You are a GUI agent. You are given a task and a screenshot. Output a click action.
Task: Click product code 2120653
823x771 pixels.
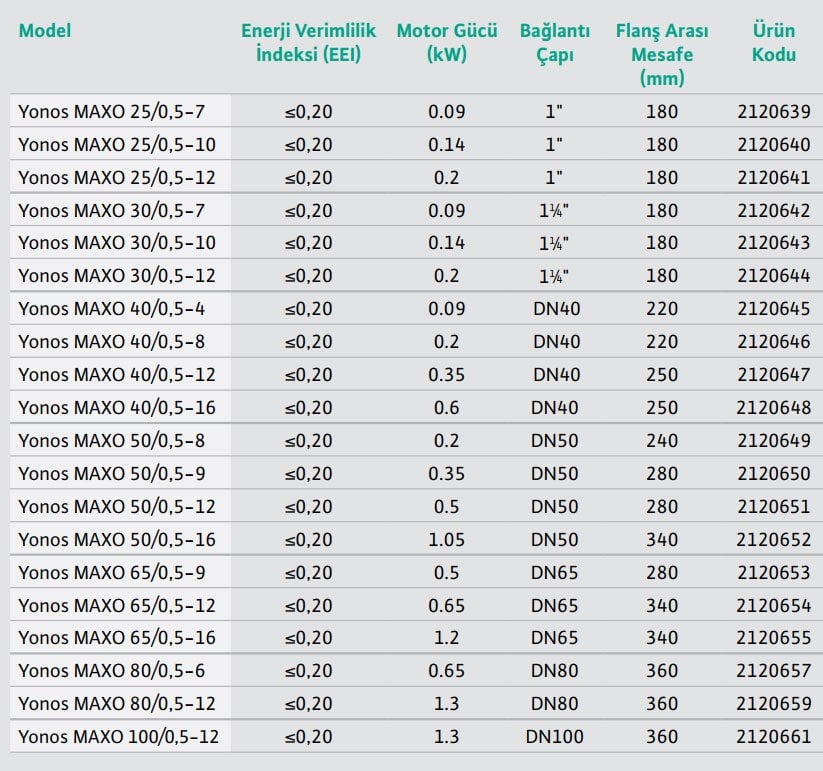(x=774, y=572)
